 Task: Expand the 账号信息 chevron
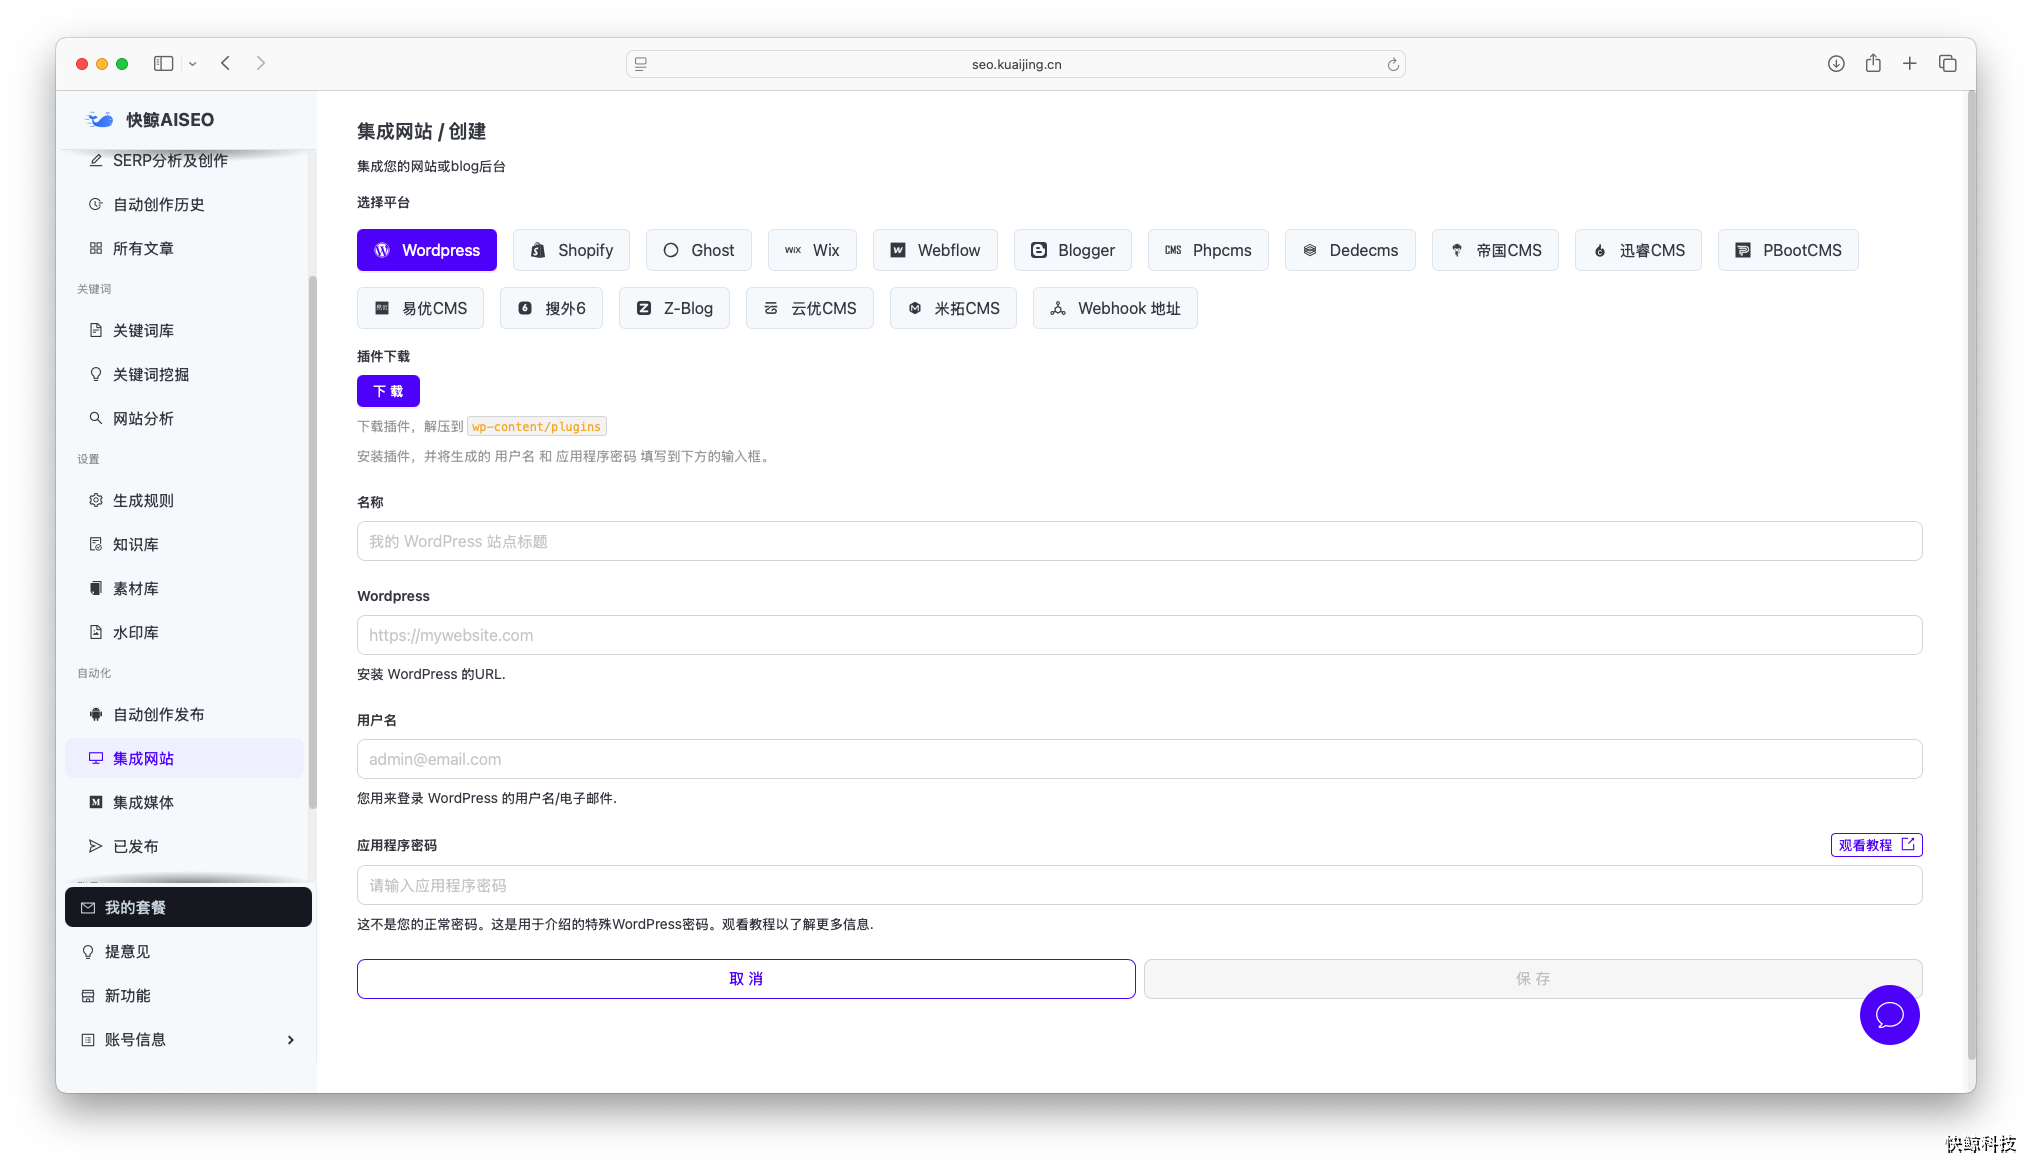click(x=291, y=1040)
